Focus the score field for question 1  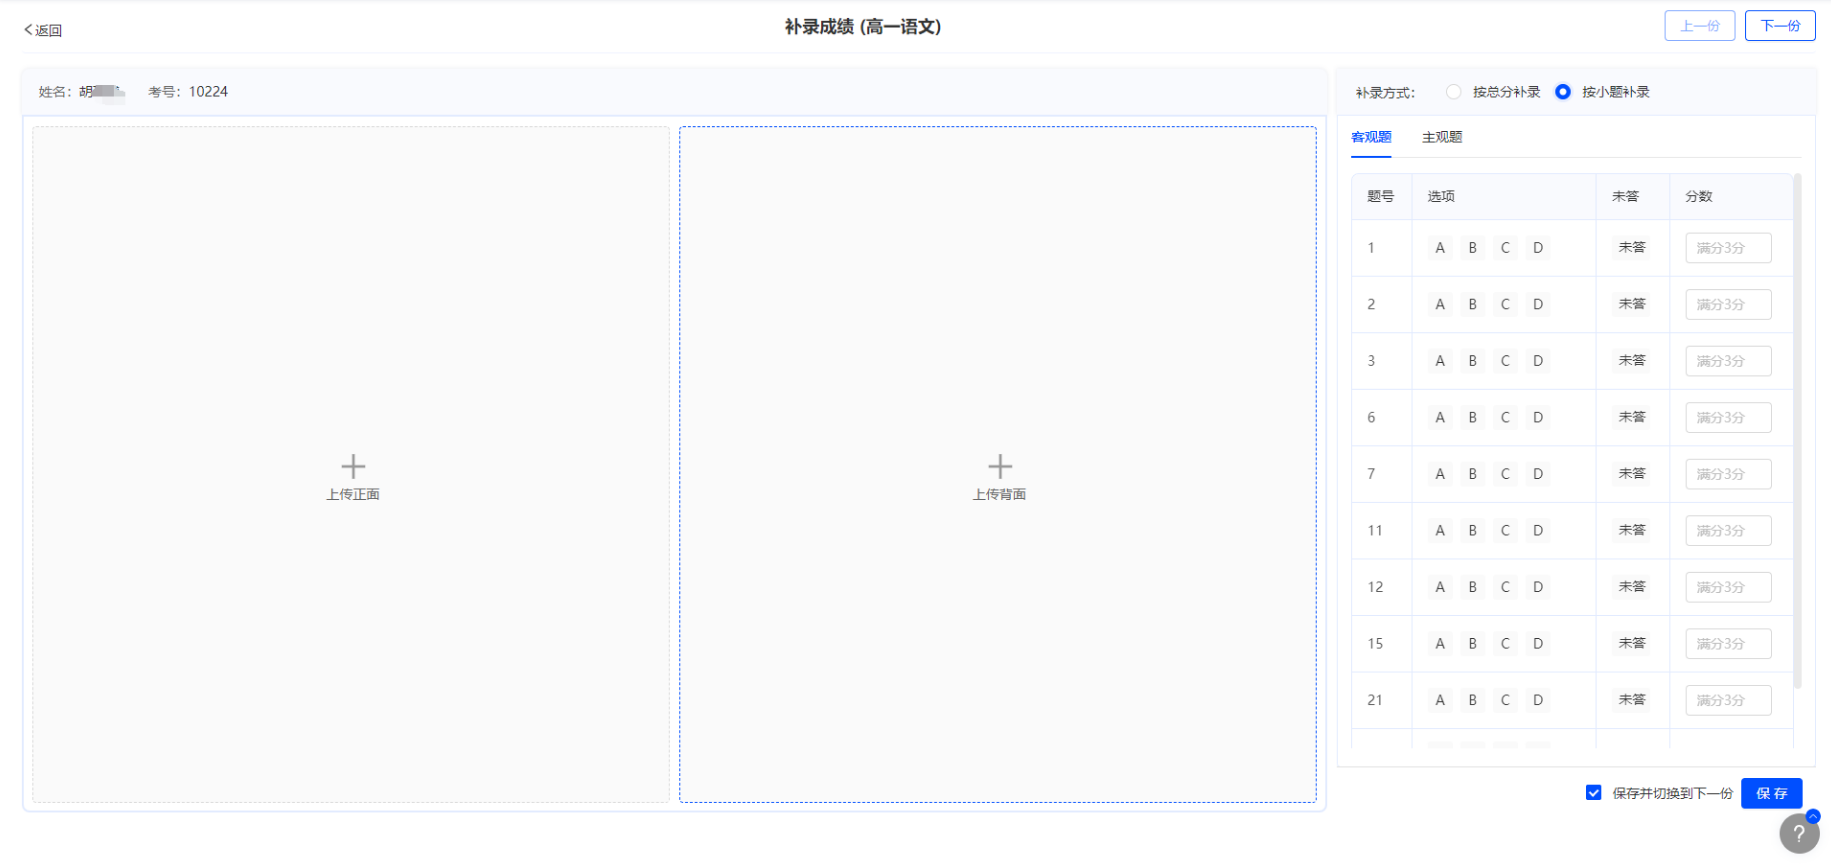[1728, 248]
